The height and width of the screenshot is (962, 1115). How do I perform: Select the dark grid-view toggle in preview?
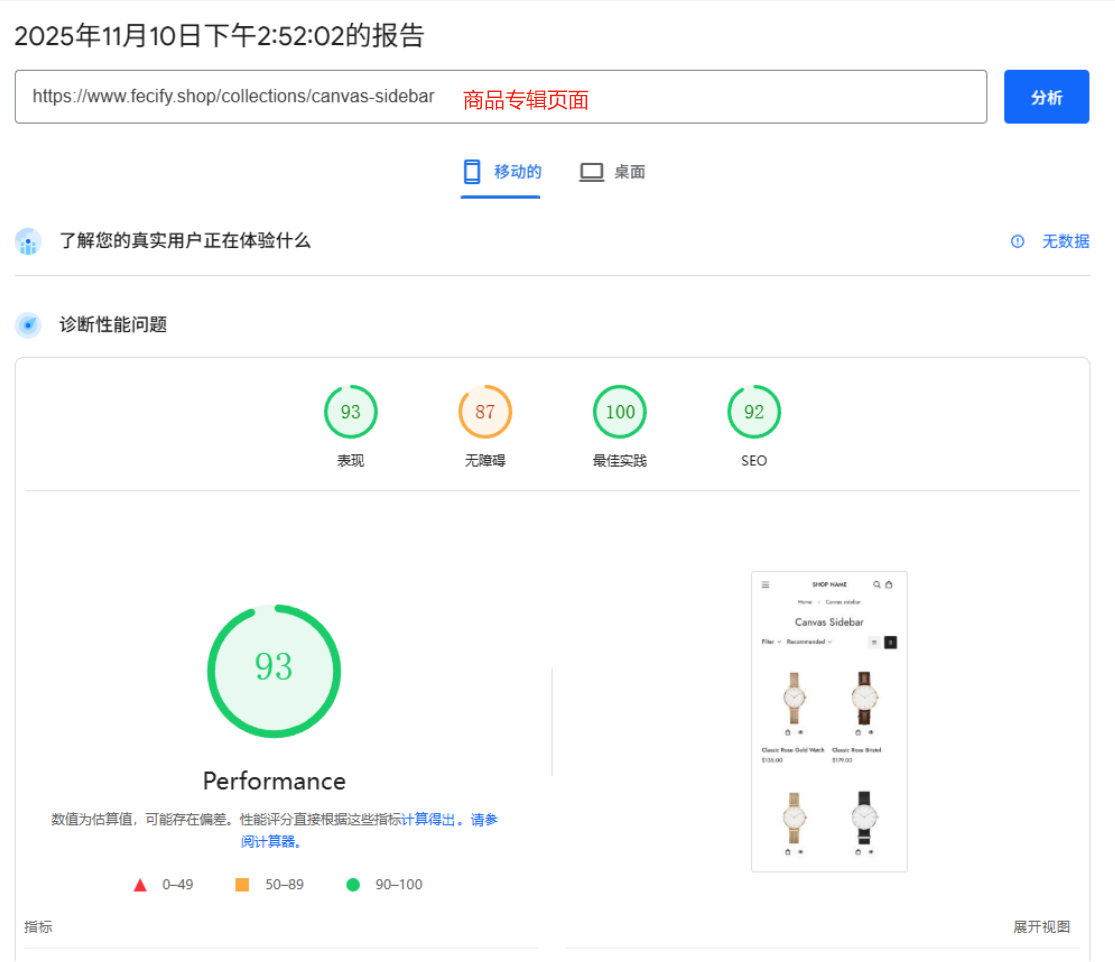[890, 642]
